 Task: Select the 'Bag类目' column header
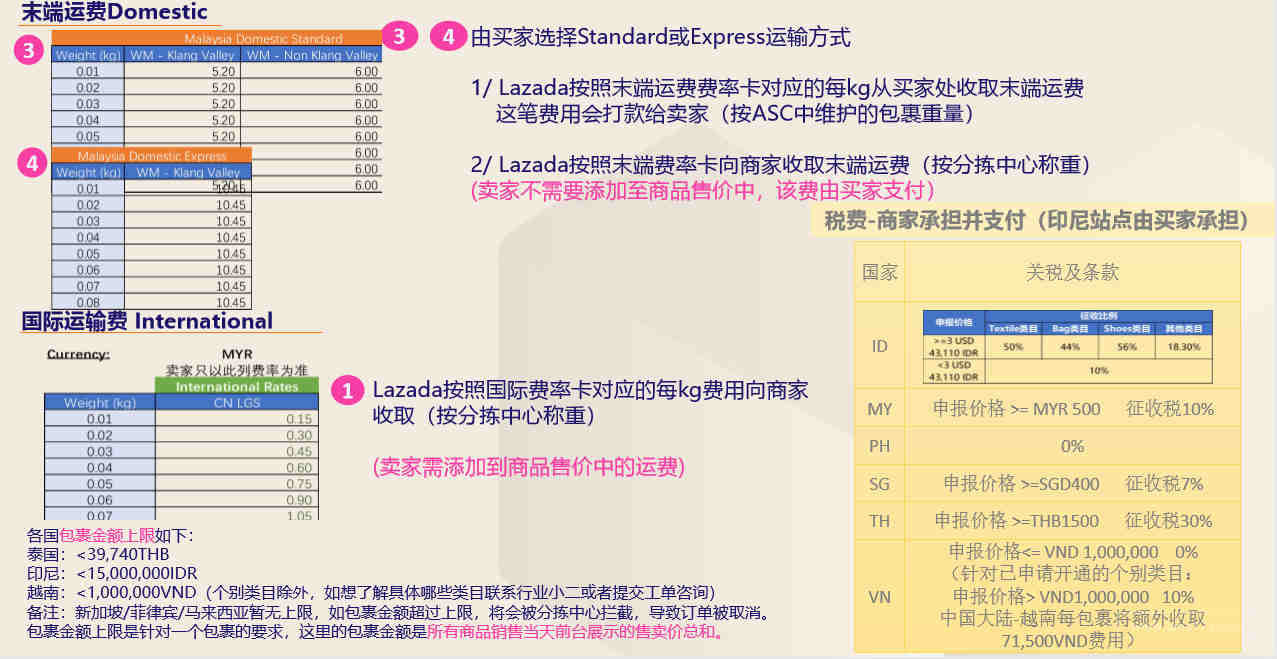[1070, 328]
